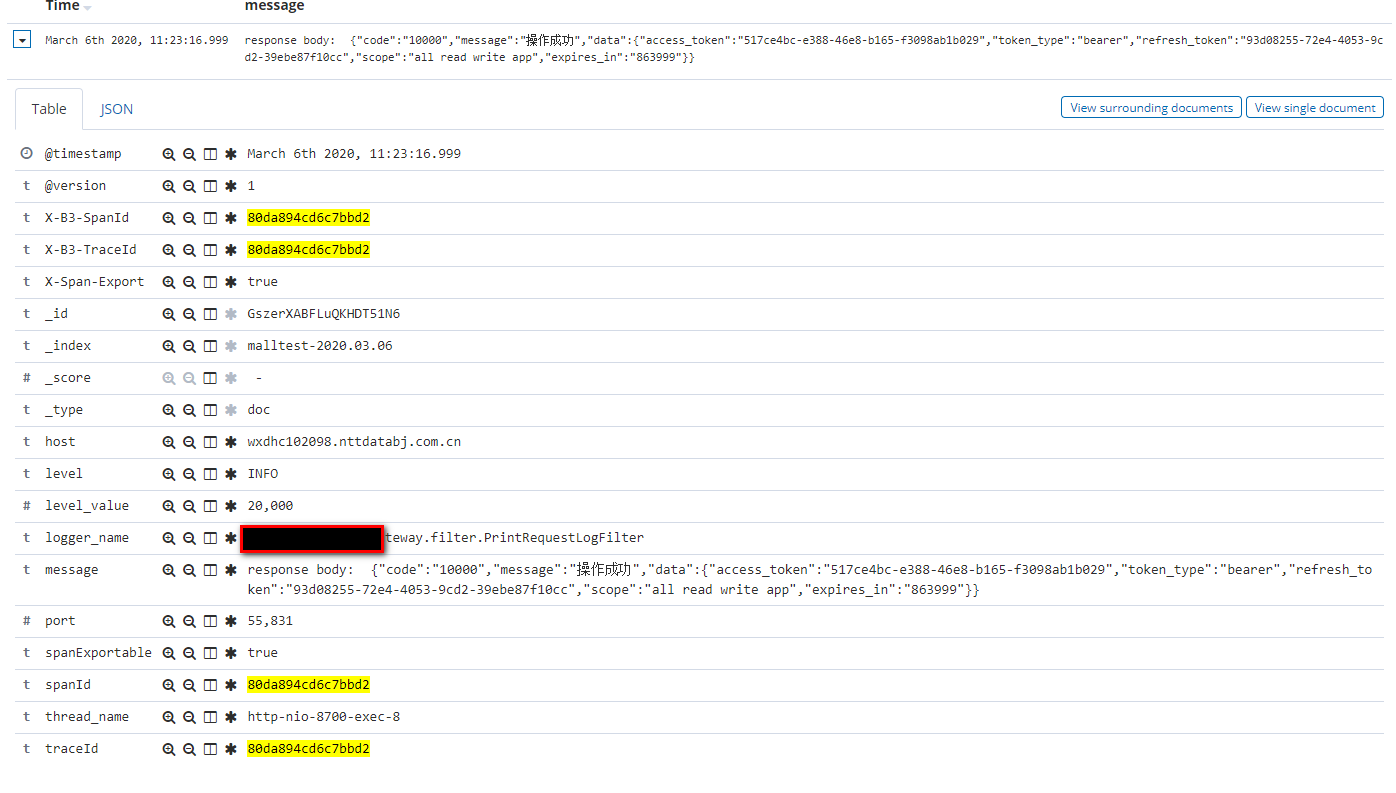Viewport: 1396px width, 793px height.
Task: Filter out the port value 55,831
Action: click(x=189, y=620)
